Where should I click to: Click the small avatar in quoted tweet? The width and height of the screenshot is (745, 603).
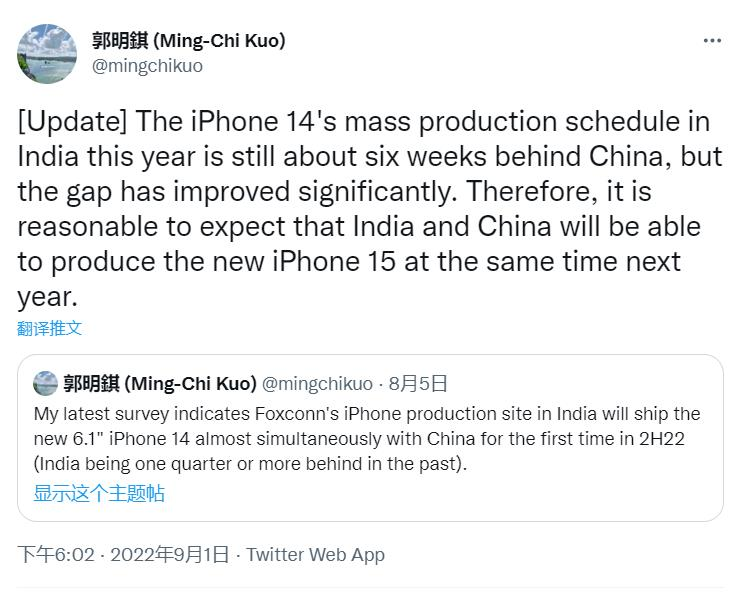(45, 384)
